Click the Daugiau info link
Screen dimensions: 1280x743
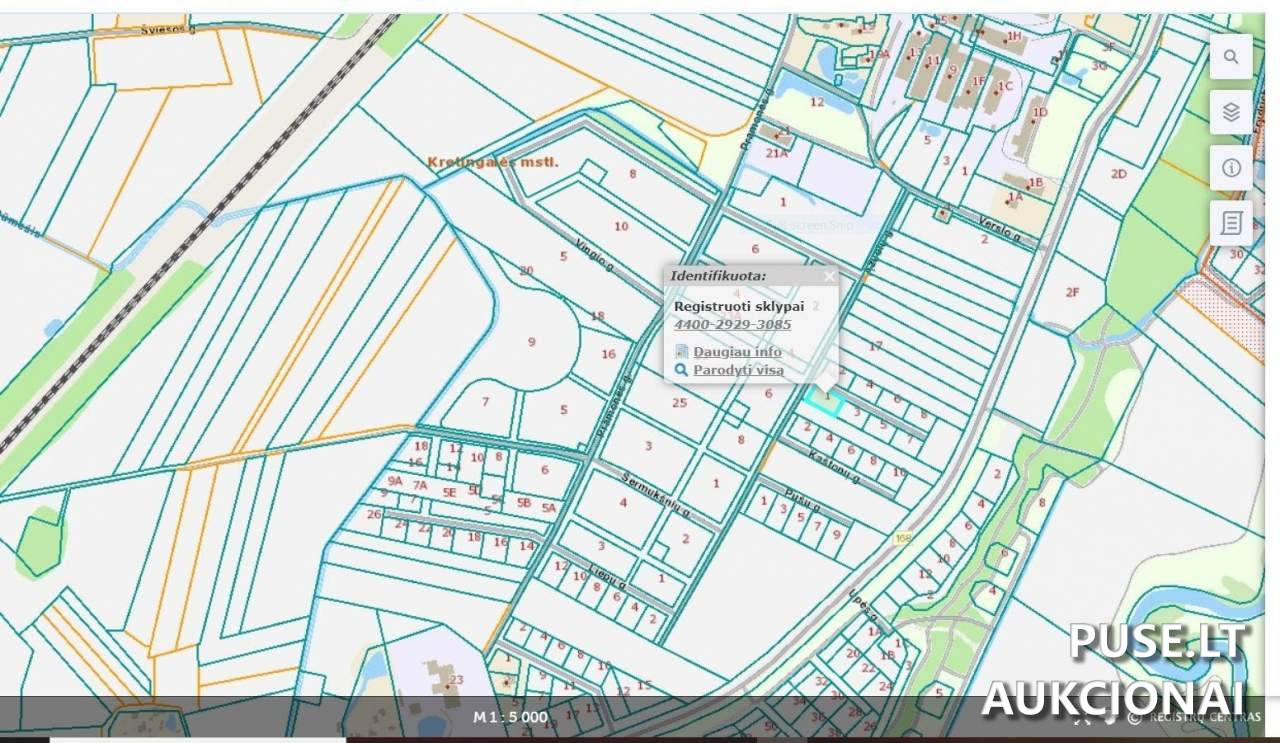[737, 352]
